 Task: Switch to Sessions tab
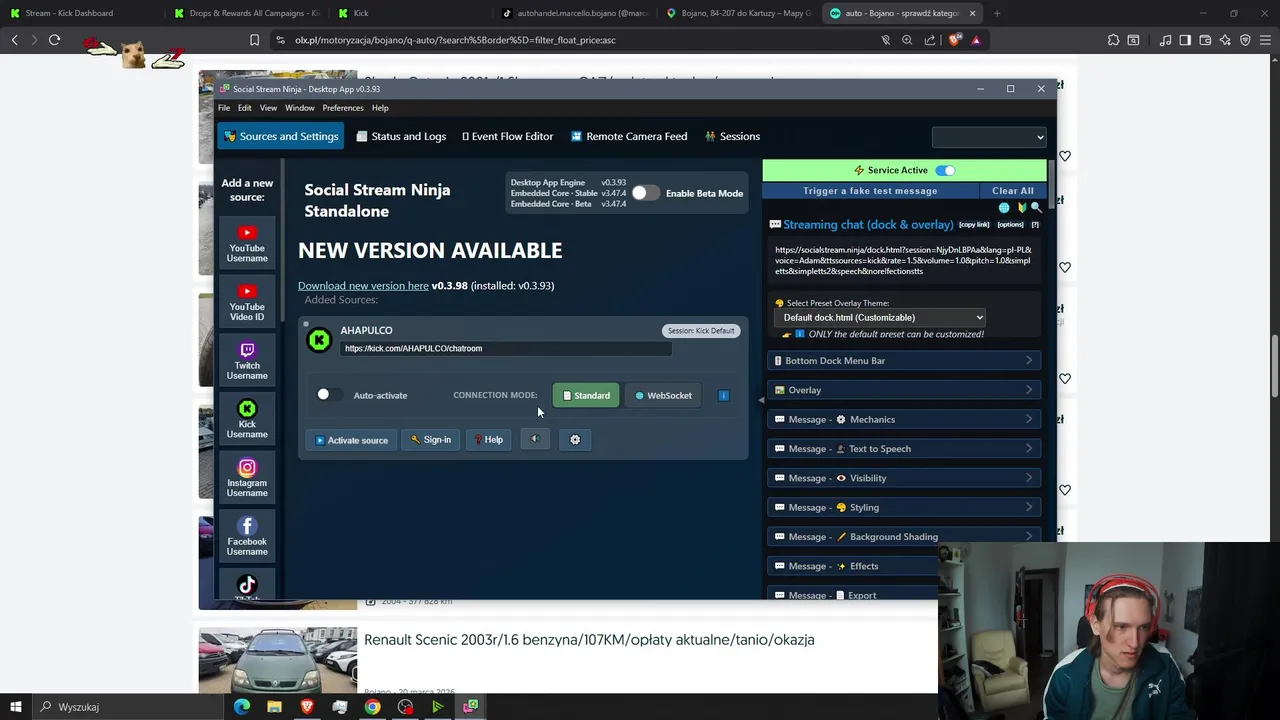[732, 136]
